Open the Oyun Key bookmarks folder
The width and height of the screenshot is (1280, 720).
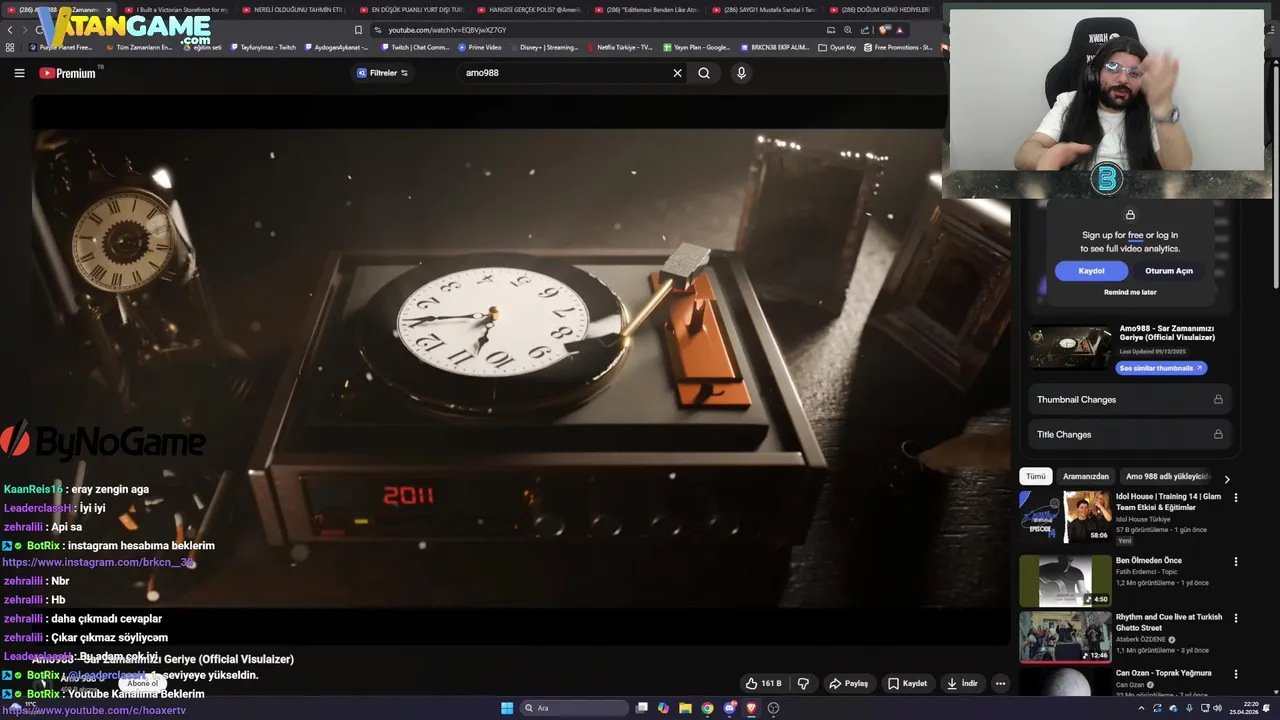click(837, 47)
